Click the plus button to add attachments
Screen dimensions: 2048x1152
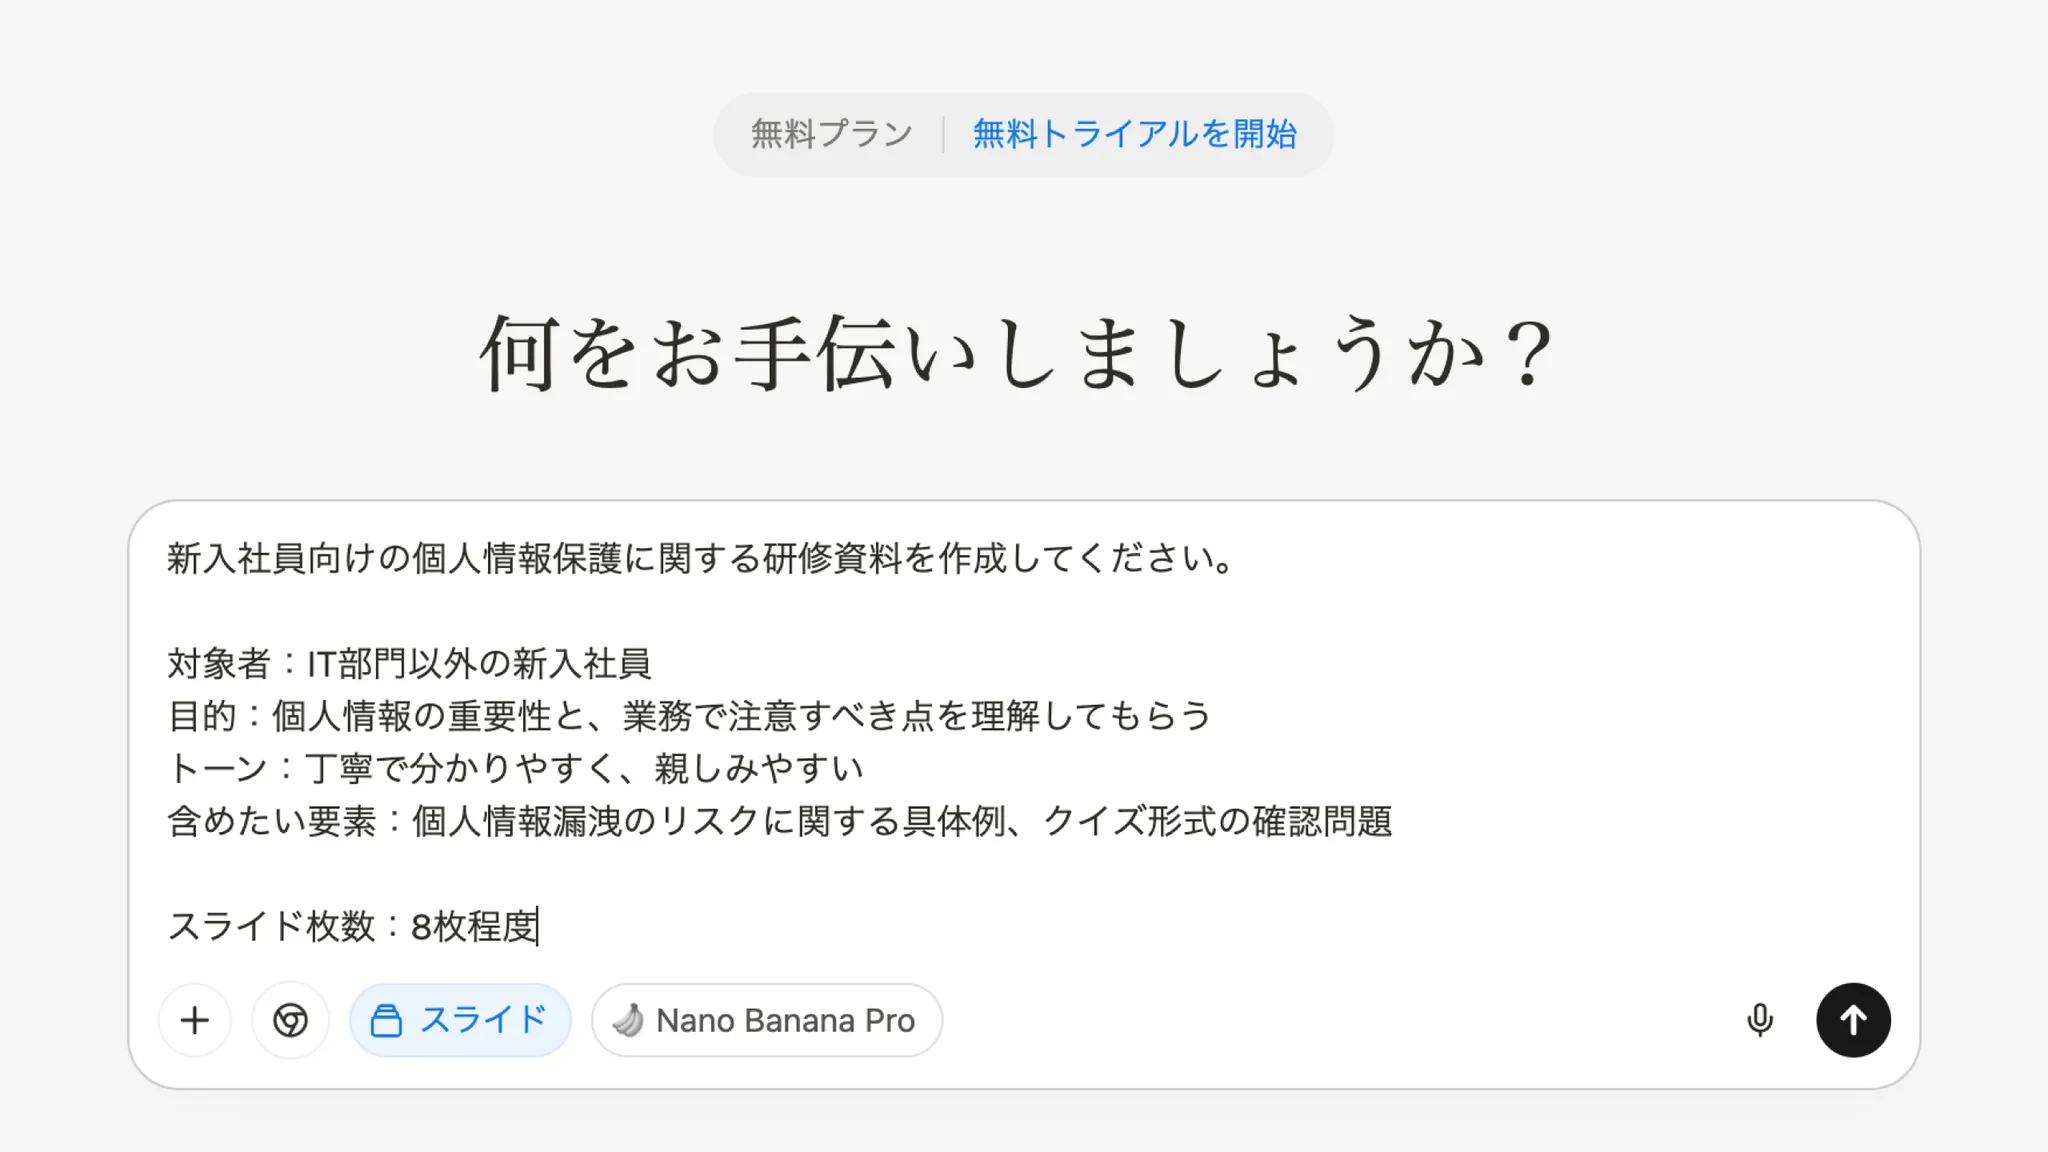(195, 1020)
